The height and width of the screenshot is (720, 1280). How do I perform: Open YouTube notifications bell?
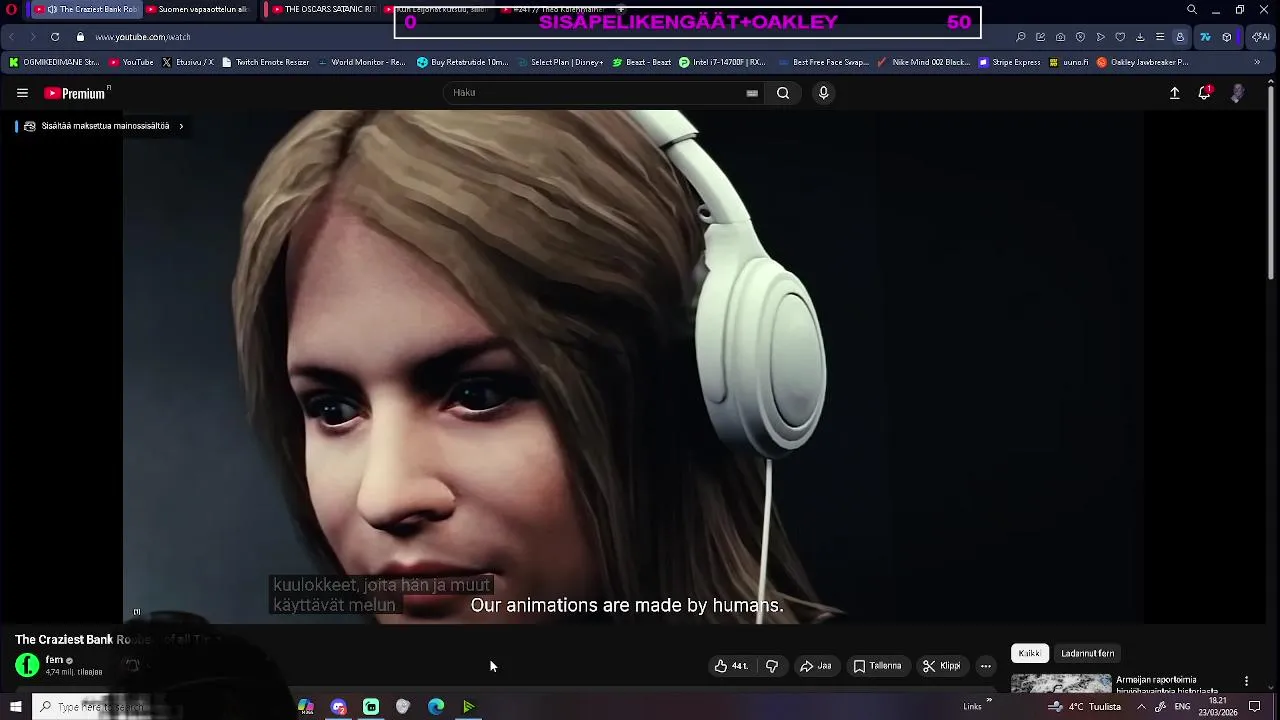pyautogui.click(x=1205, y=93)
